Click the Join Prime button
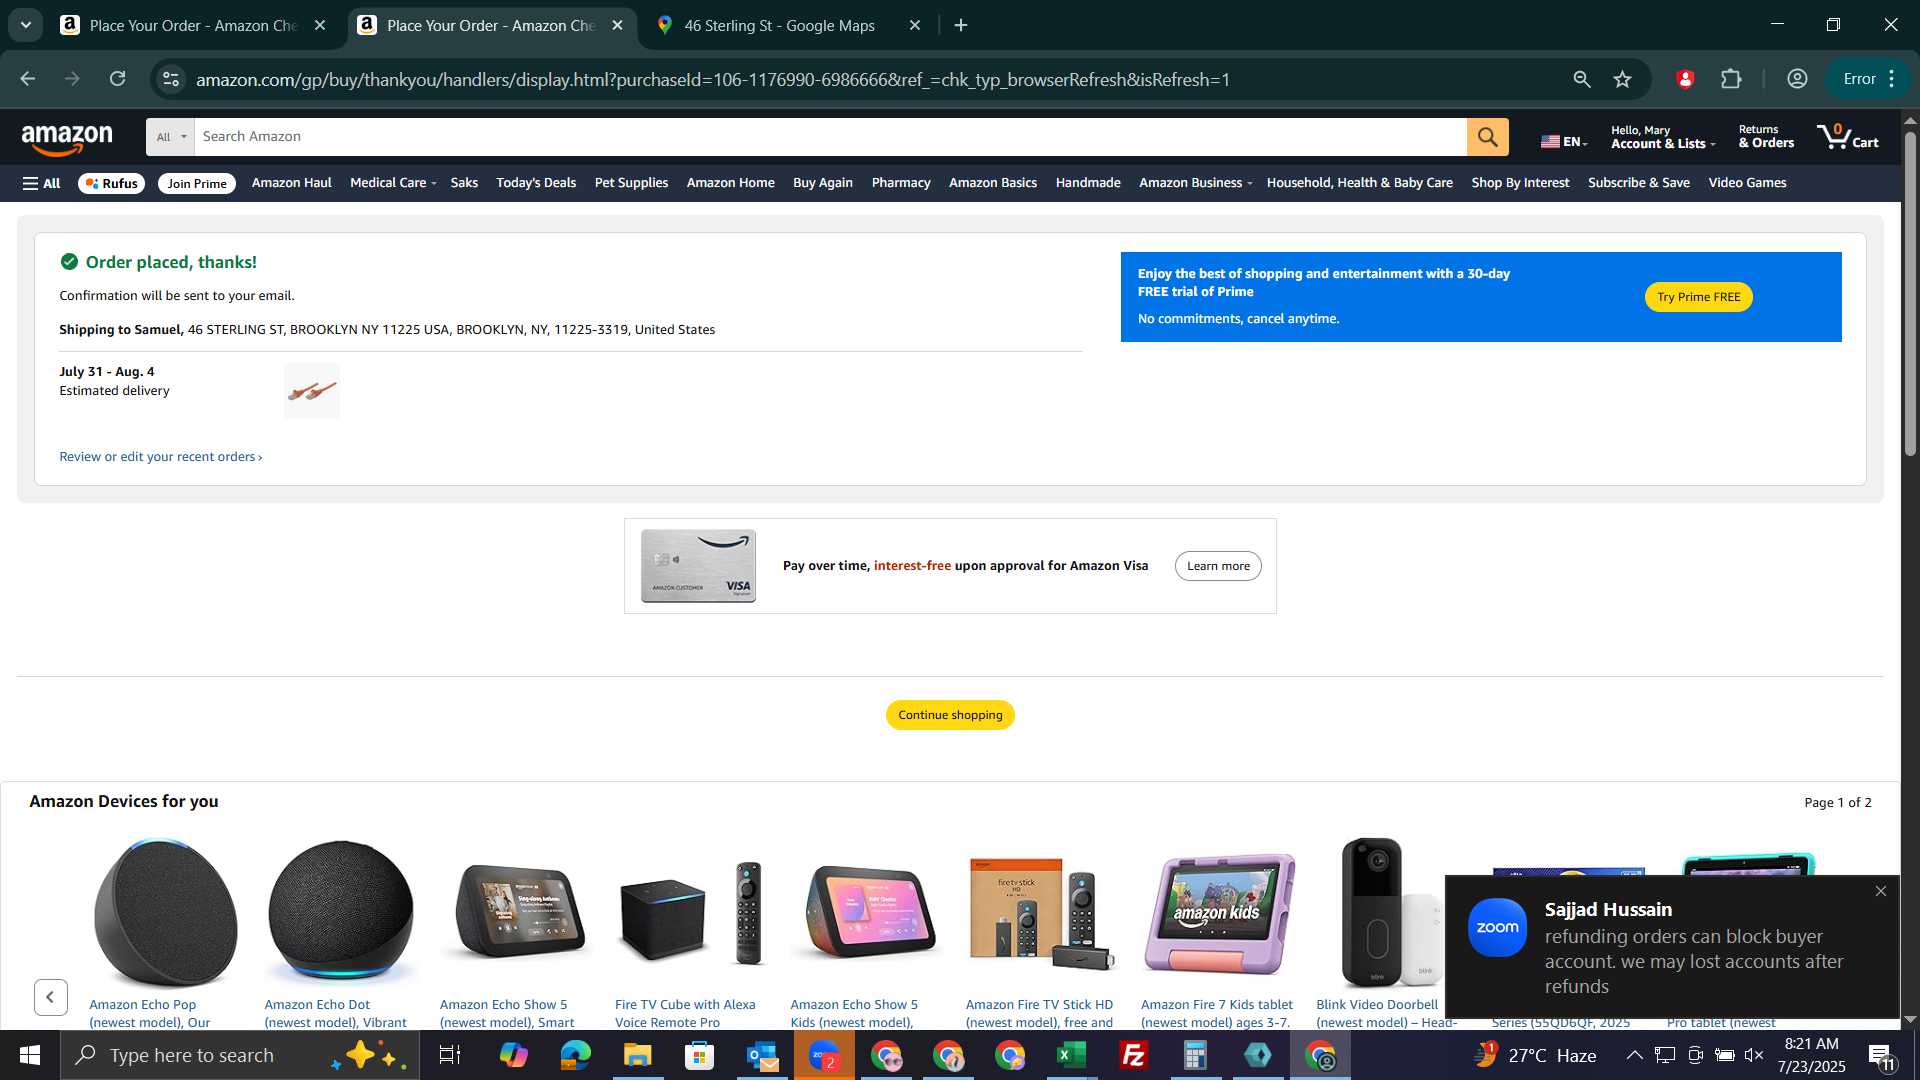This screenshot has width=1920, height=1080. coord(197,183)
